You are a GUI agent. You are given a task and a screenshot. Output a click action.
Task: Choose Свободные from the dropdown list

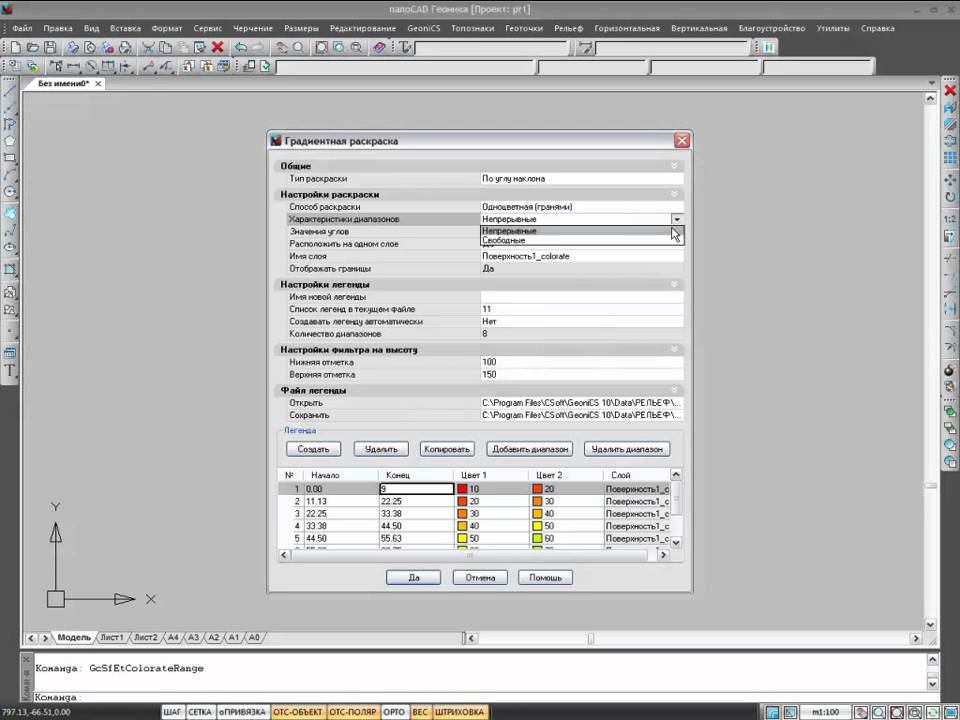click(582, 241)
